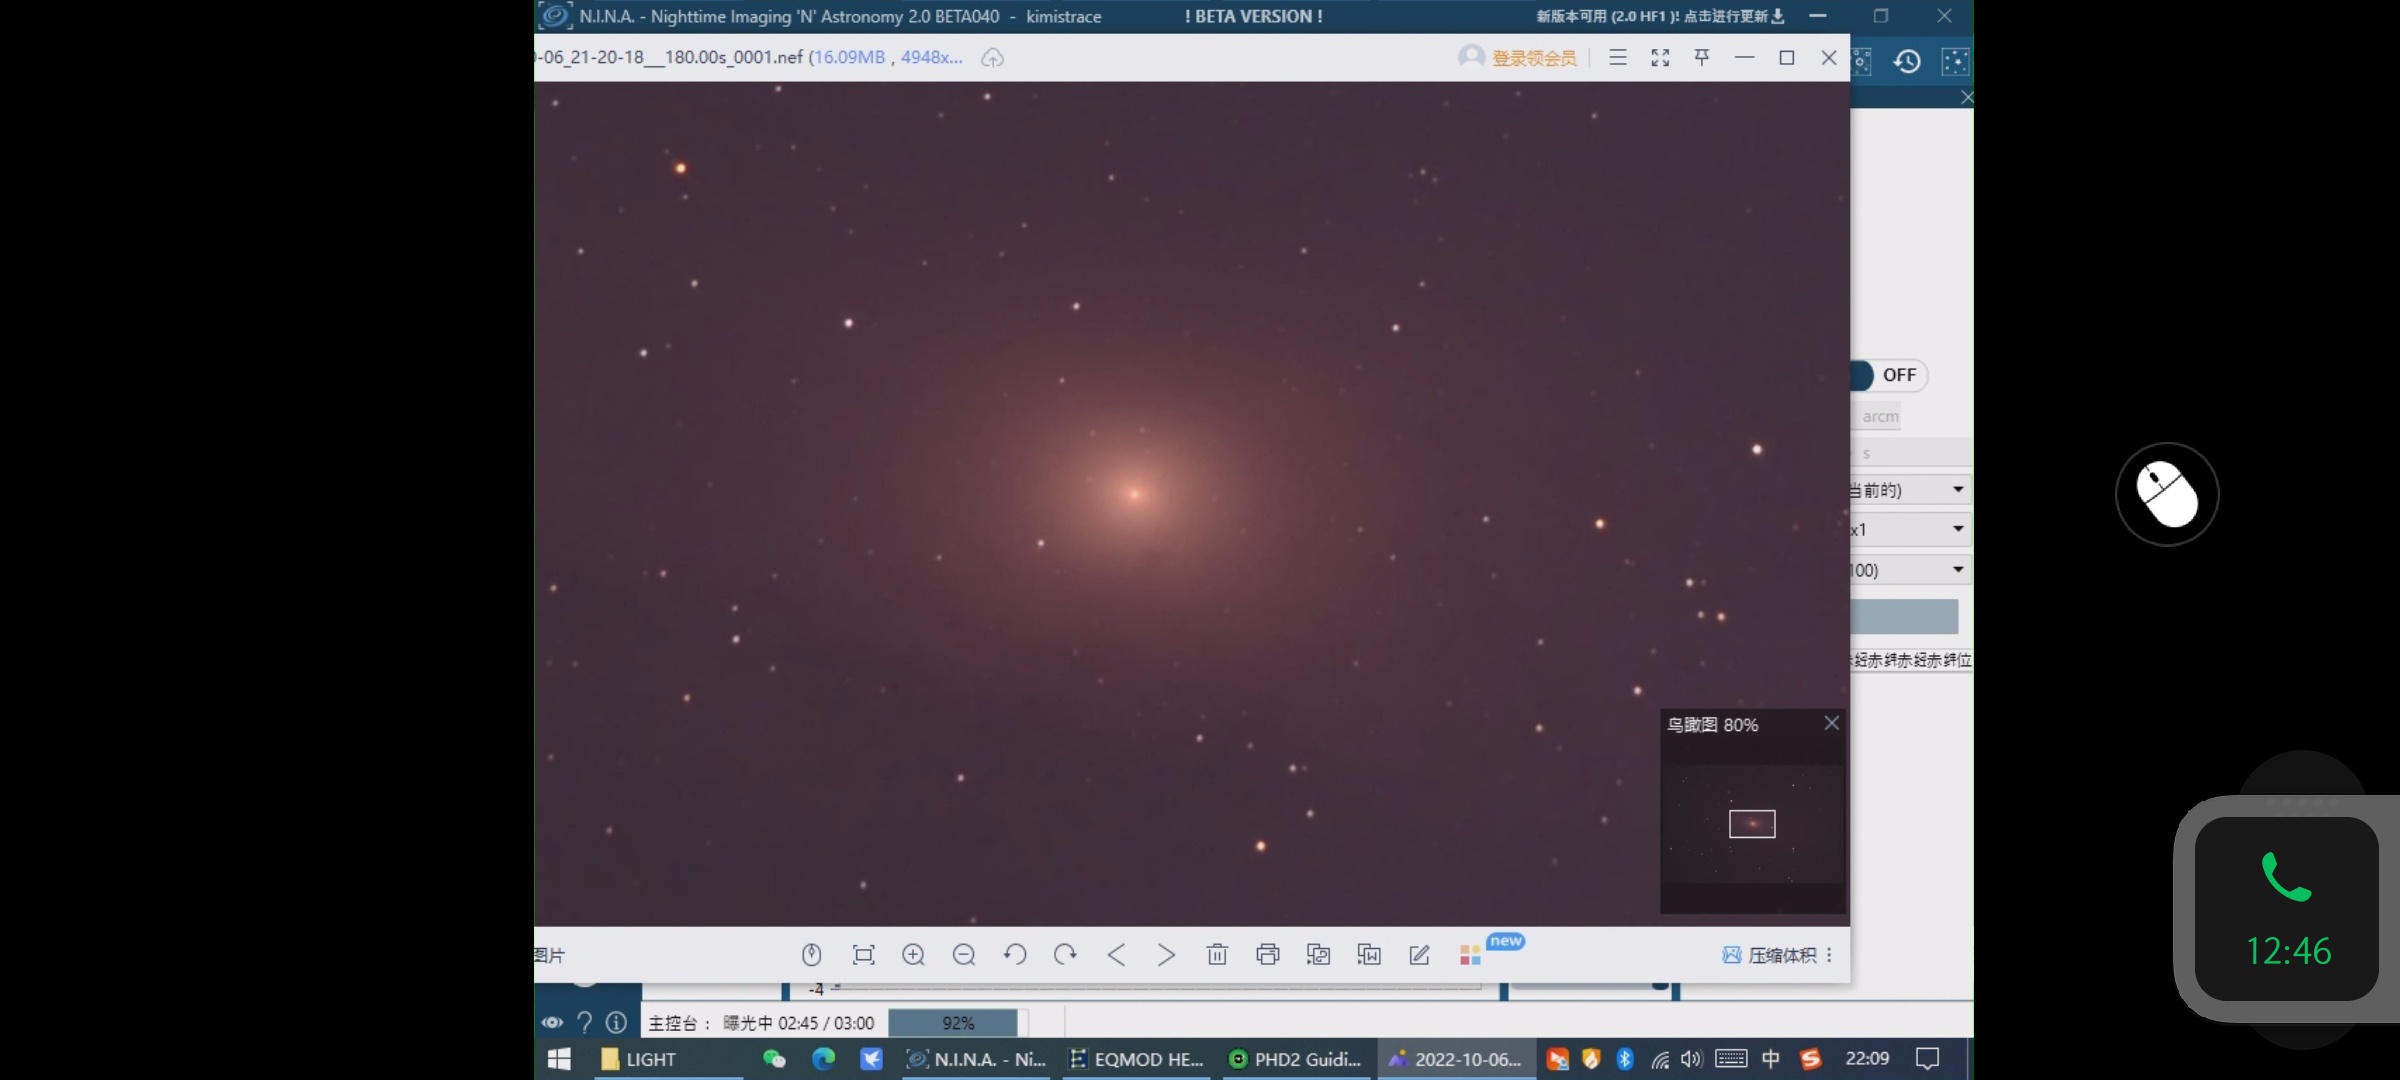The height and width of the screenshot is (1080, 2400).
Task: Pin the image viewer window on top
Action: click(x=1702, y=58)
